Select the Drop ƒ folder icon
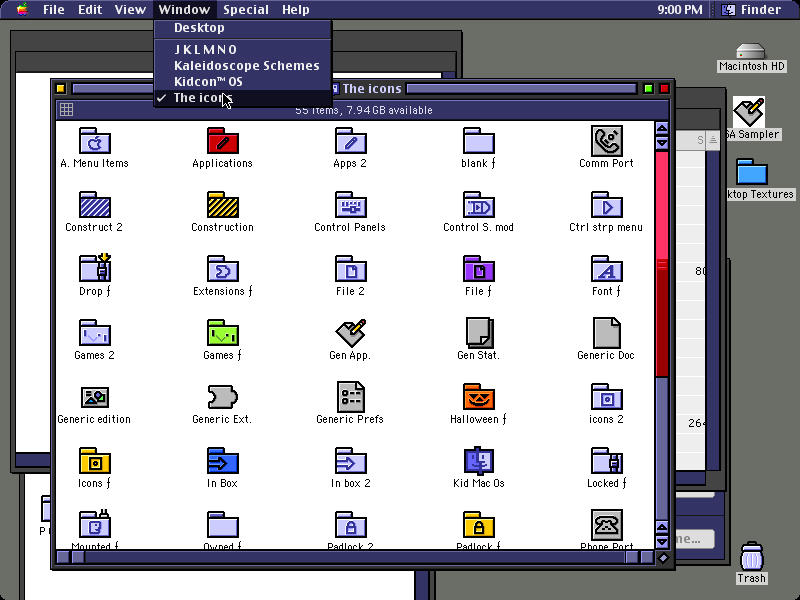This screenshot has width=800, height=600. coord(95,268)
